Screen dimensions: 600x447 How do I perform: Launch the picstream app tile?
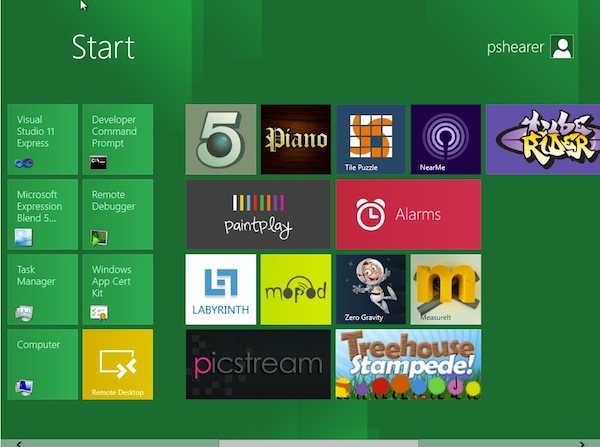258,364
